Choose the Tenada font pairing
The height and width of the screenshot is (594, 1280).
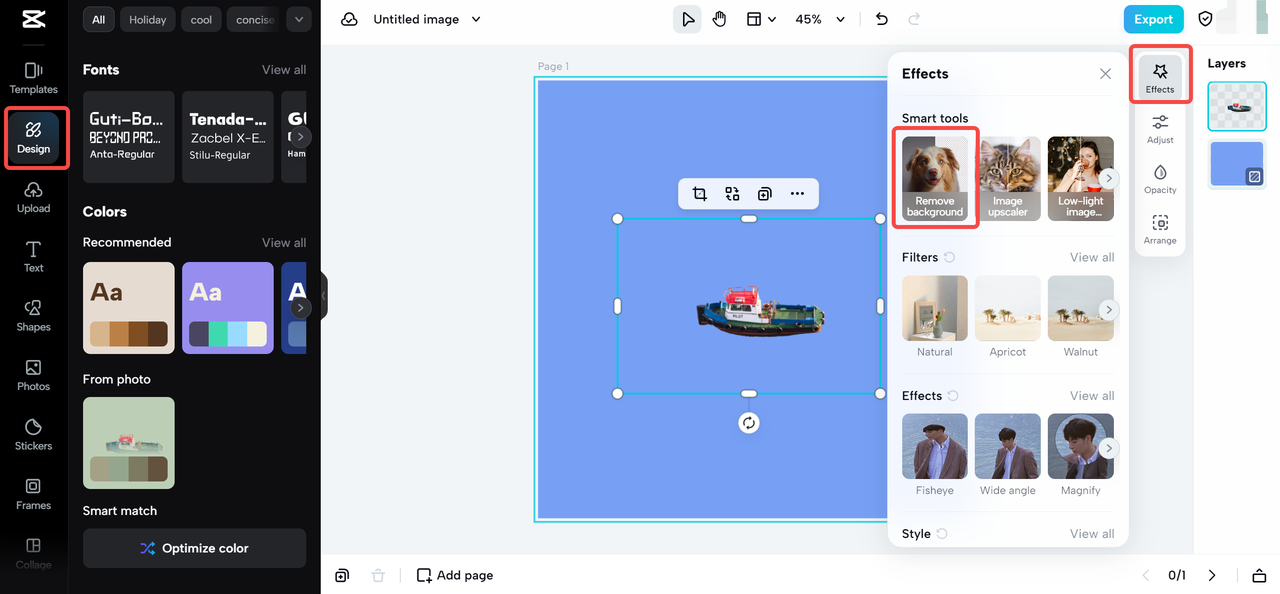(228, 137)
